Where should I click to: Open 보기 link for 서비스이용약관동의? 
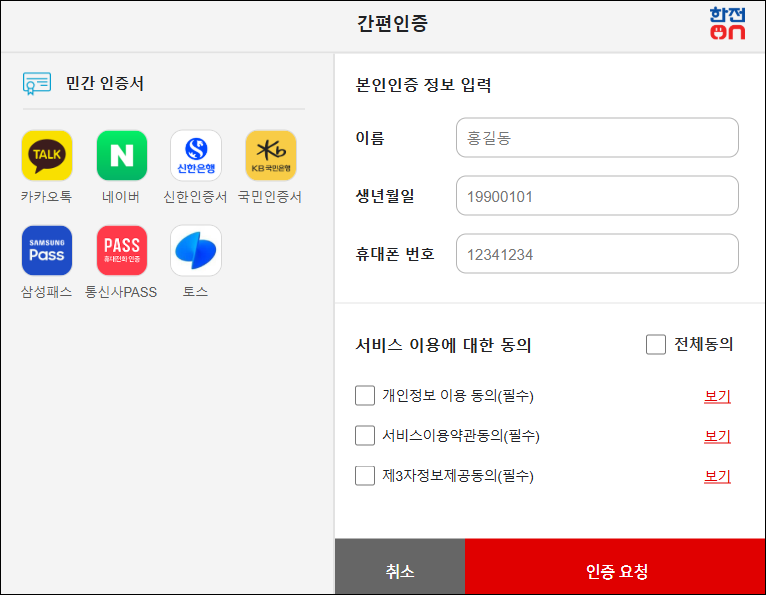717,436
